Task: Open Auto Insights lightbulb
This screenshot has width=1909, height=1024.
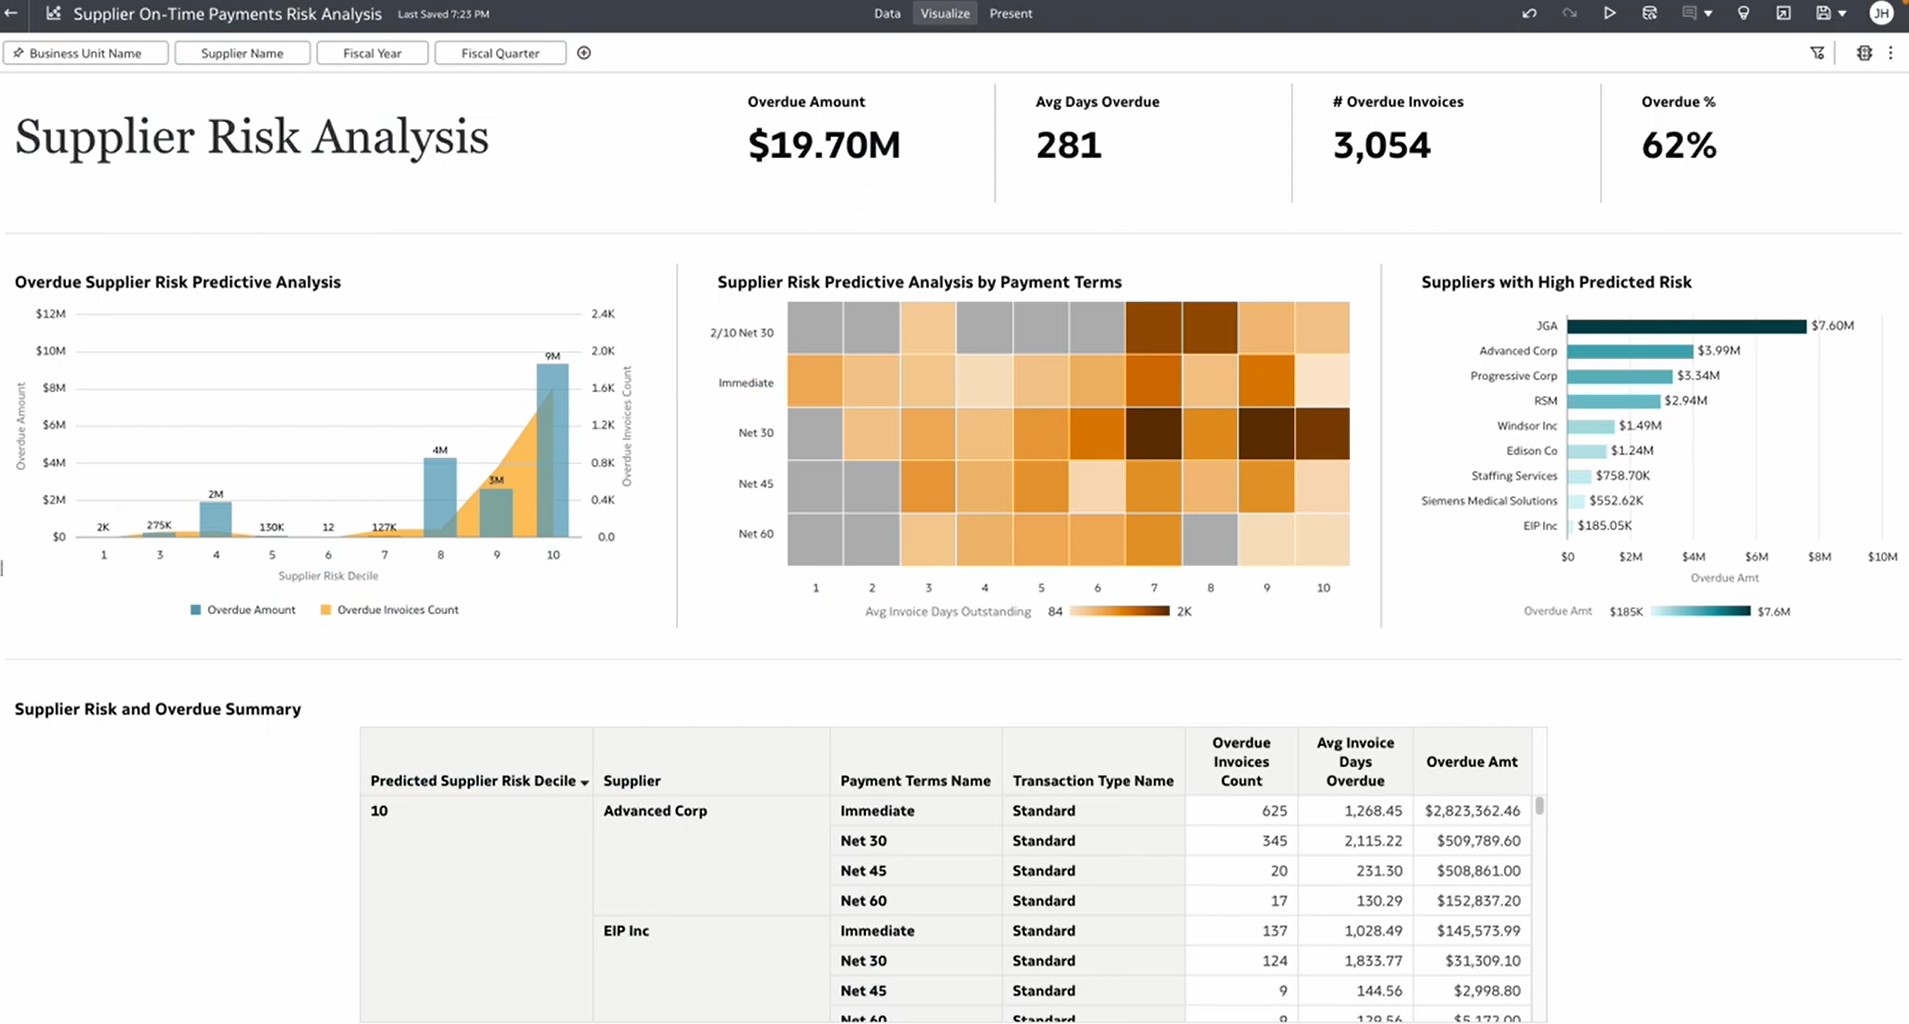Action: click(x=1744, y=14)
